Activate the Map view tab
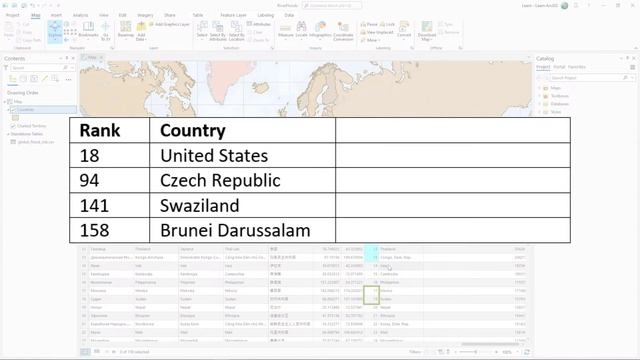 (x=92, y=58)
